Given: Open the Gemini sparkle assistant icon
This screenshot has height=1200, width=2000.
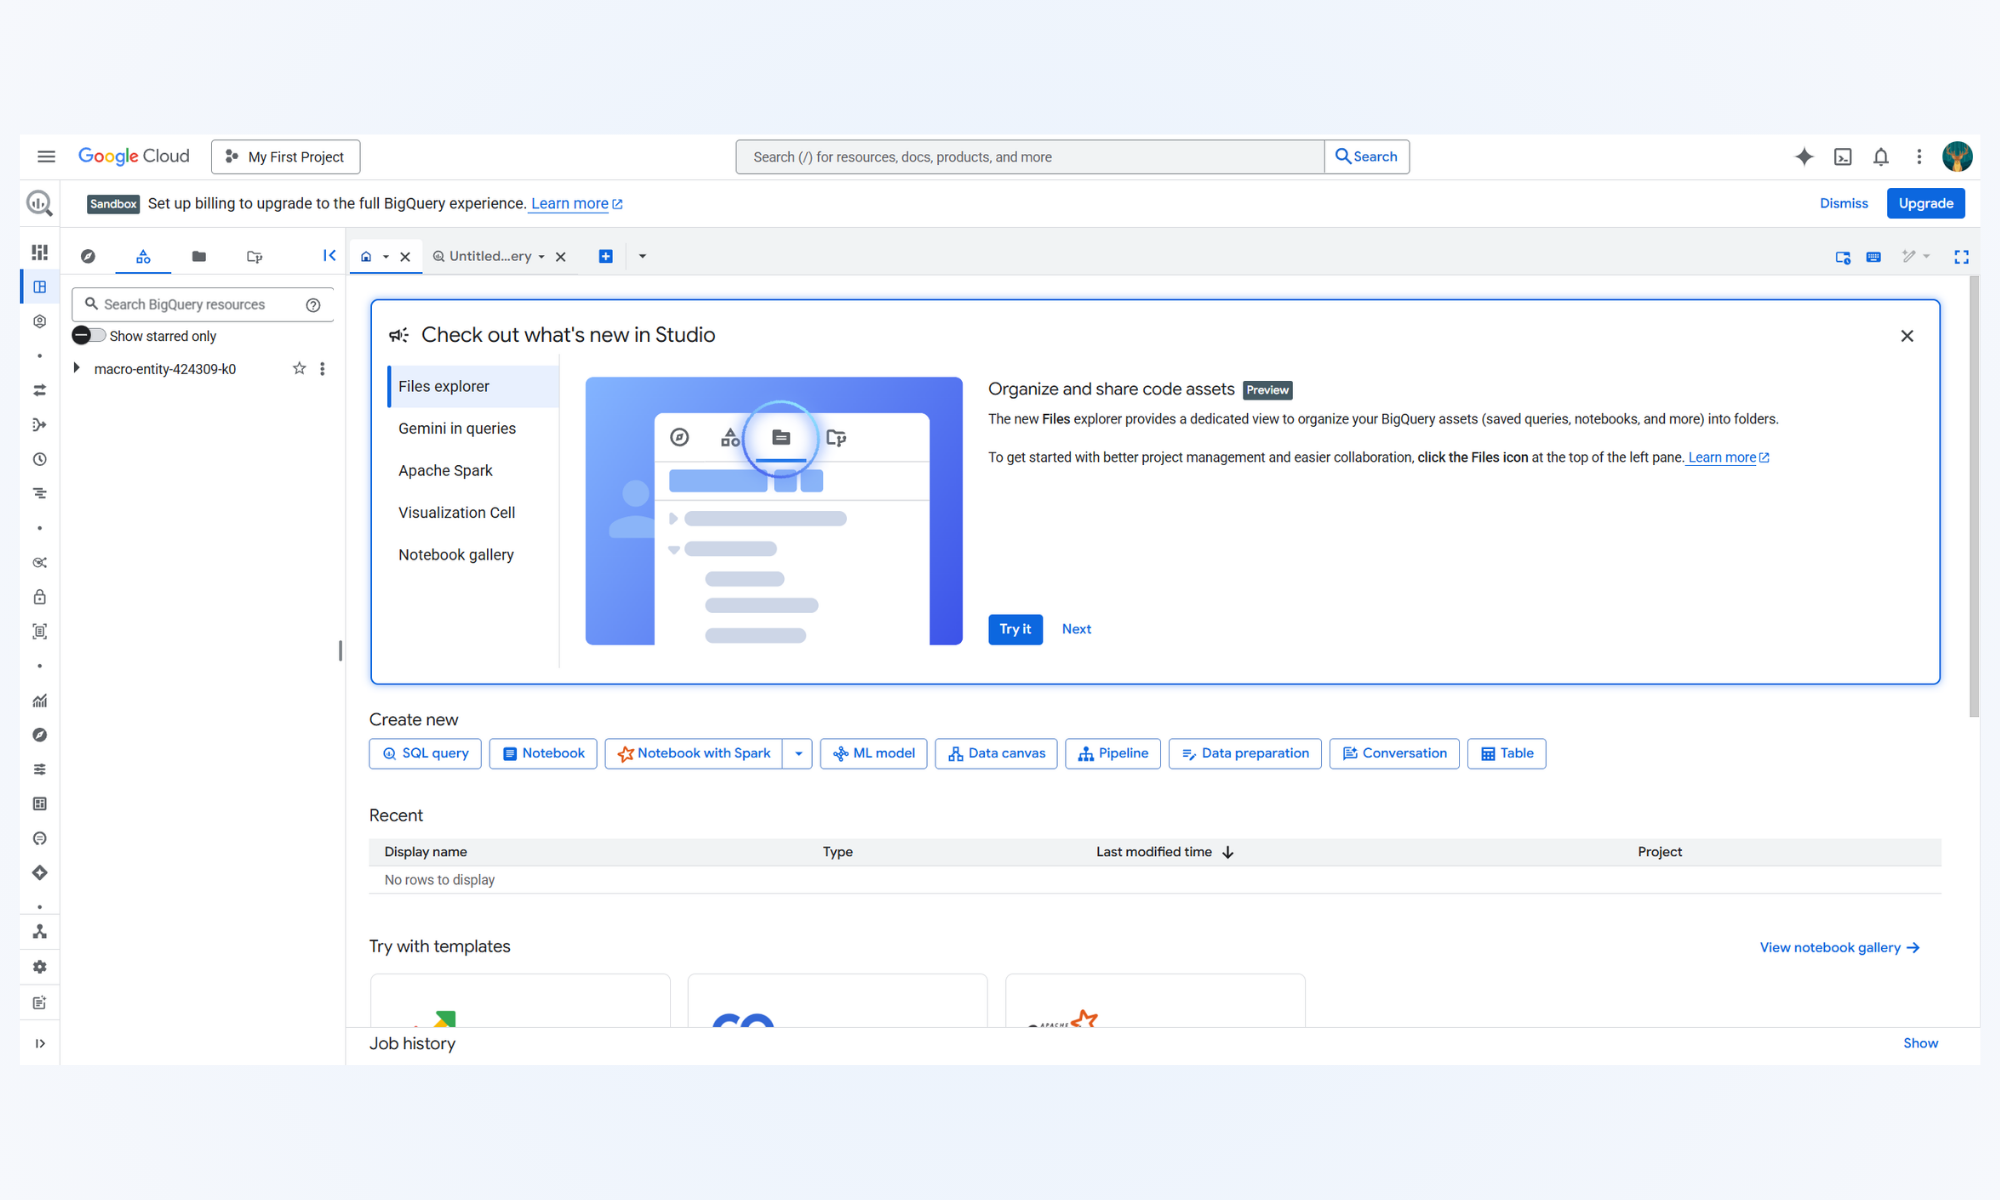Looking at the screenshot, I should [1804, 156].
